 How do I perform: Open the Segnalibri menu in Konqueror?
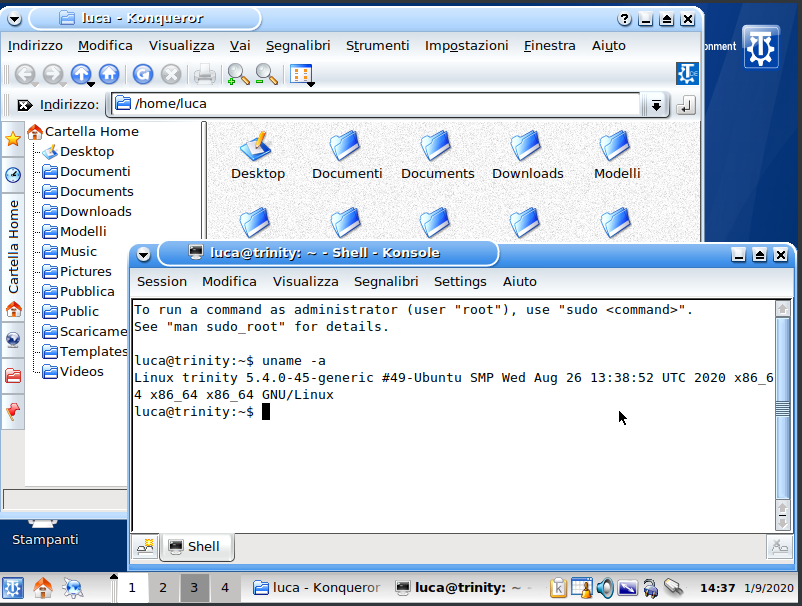click(298, 46)
